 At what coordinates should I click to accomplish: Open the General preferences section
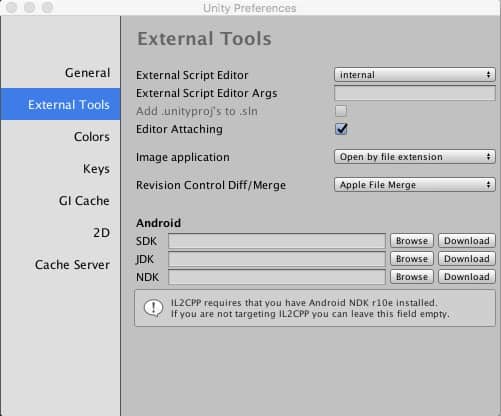tap(87, 73)
